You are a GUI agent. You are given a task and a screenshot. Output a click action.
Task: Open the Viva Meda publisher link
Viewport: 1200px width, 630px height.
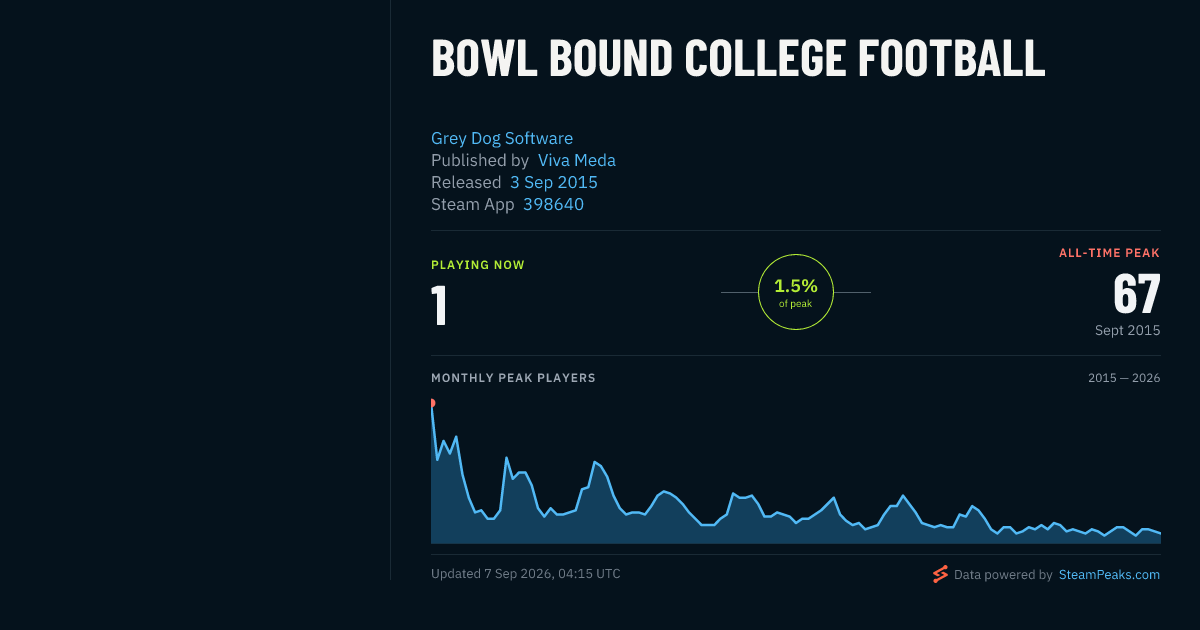[x=577, y=160]
